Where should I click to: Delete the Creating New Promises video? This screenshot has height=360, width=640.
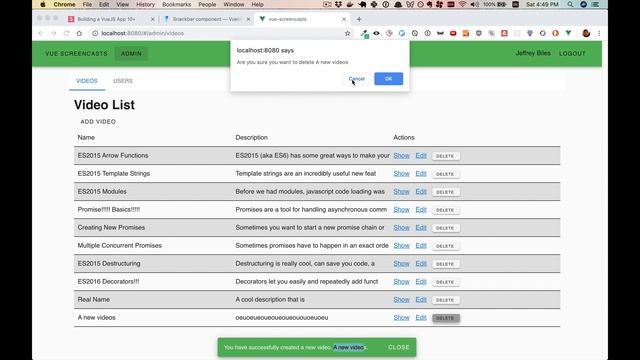tap(445, 228)
